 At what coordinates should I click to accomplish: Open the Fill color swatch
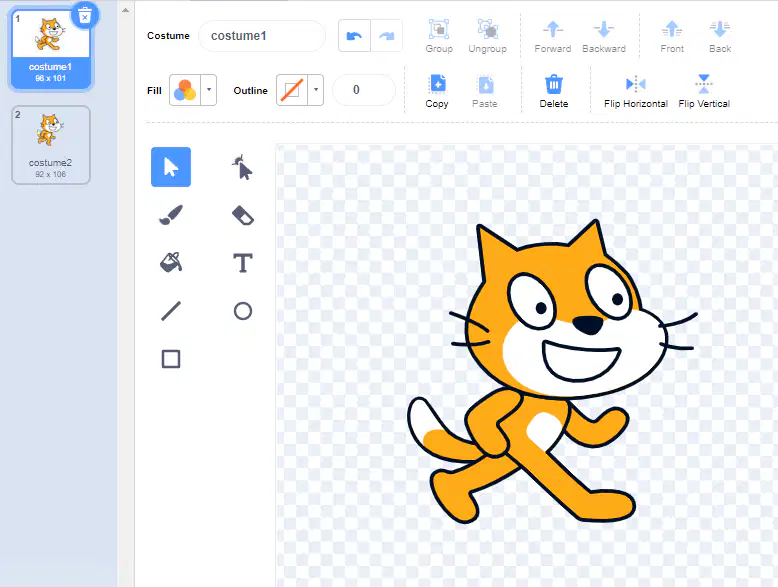[185, 90]
